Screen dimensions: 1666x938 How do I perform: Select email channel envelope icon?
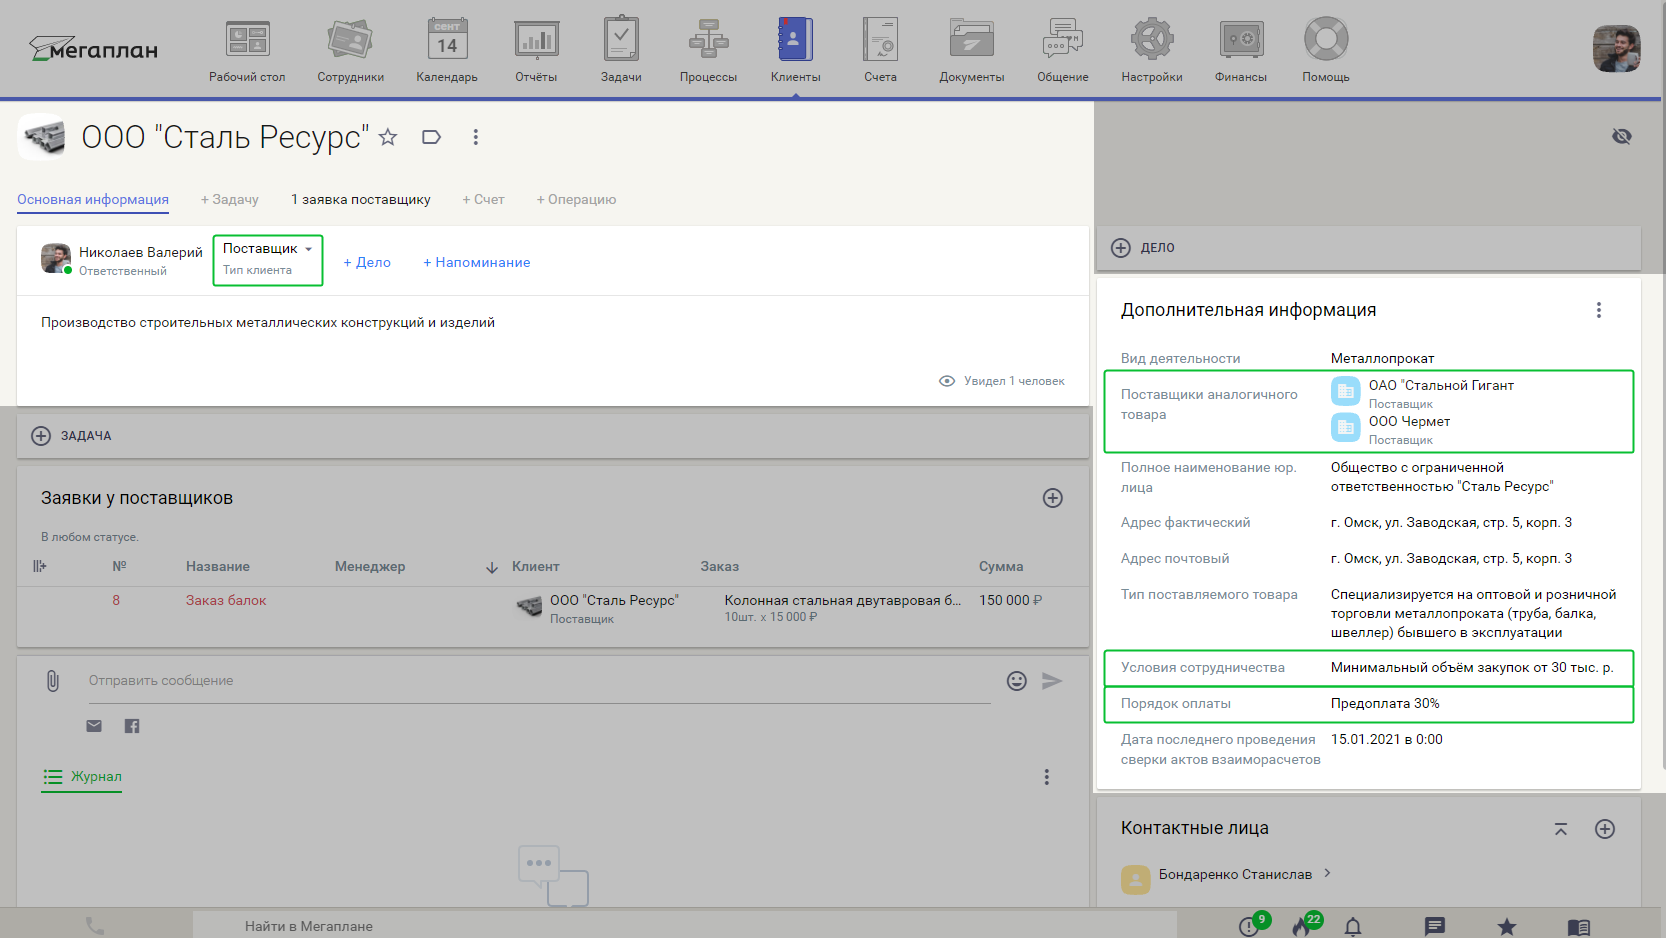(x=94, y=726)
